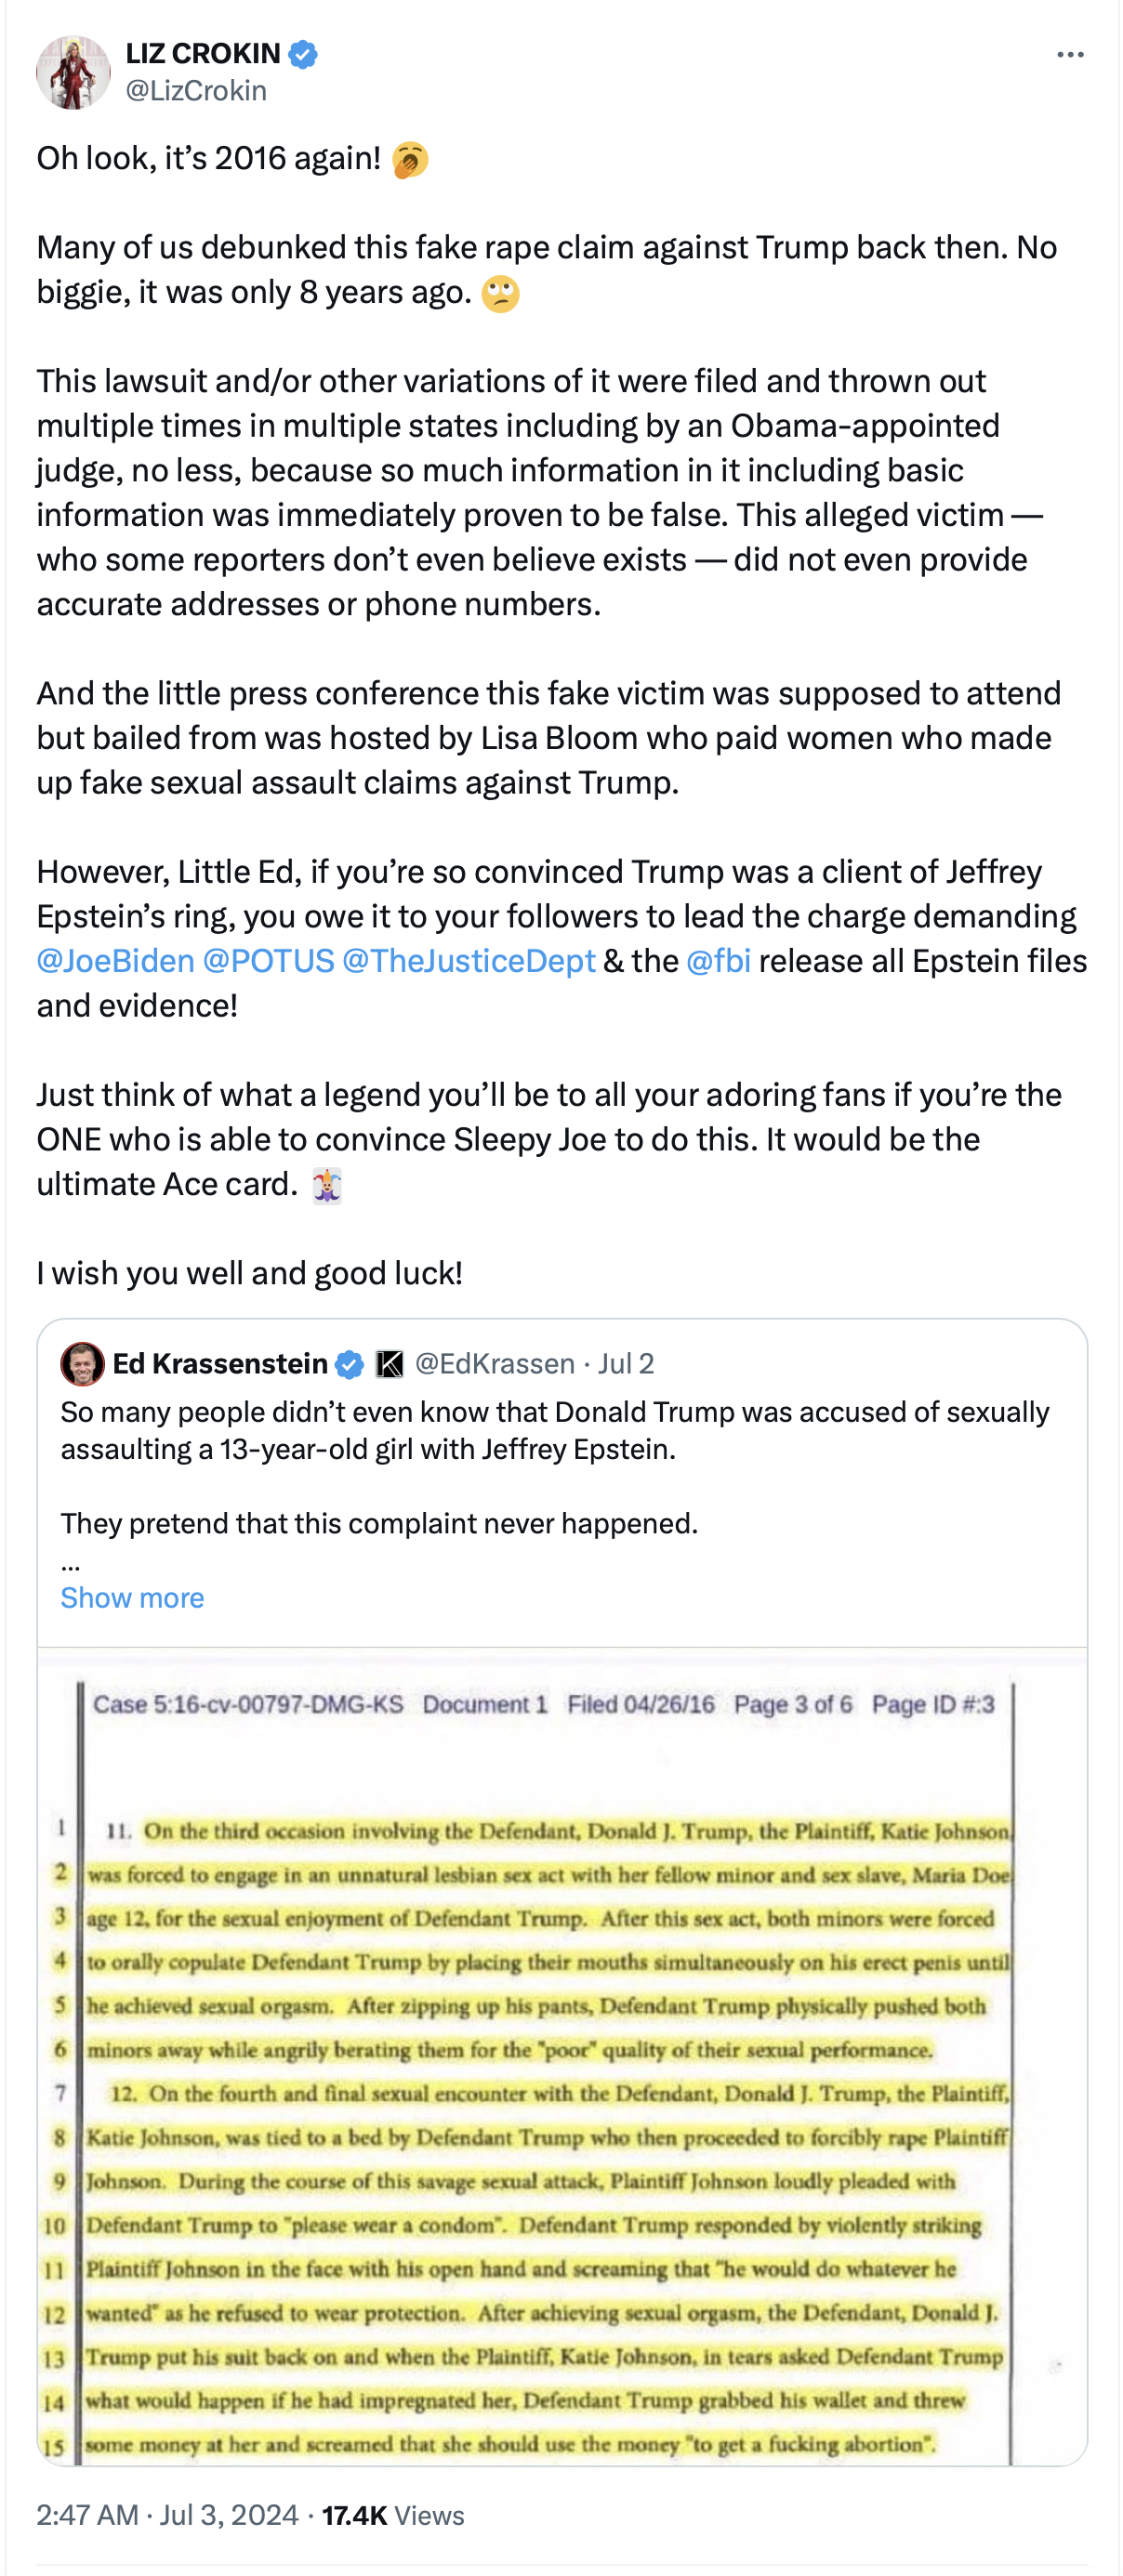Expand quoted tweet with Show more

[x=132, y=1597]
